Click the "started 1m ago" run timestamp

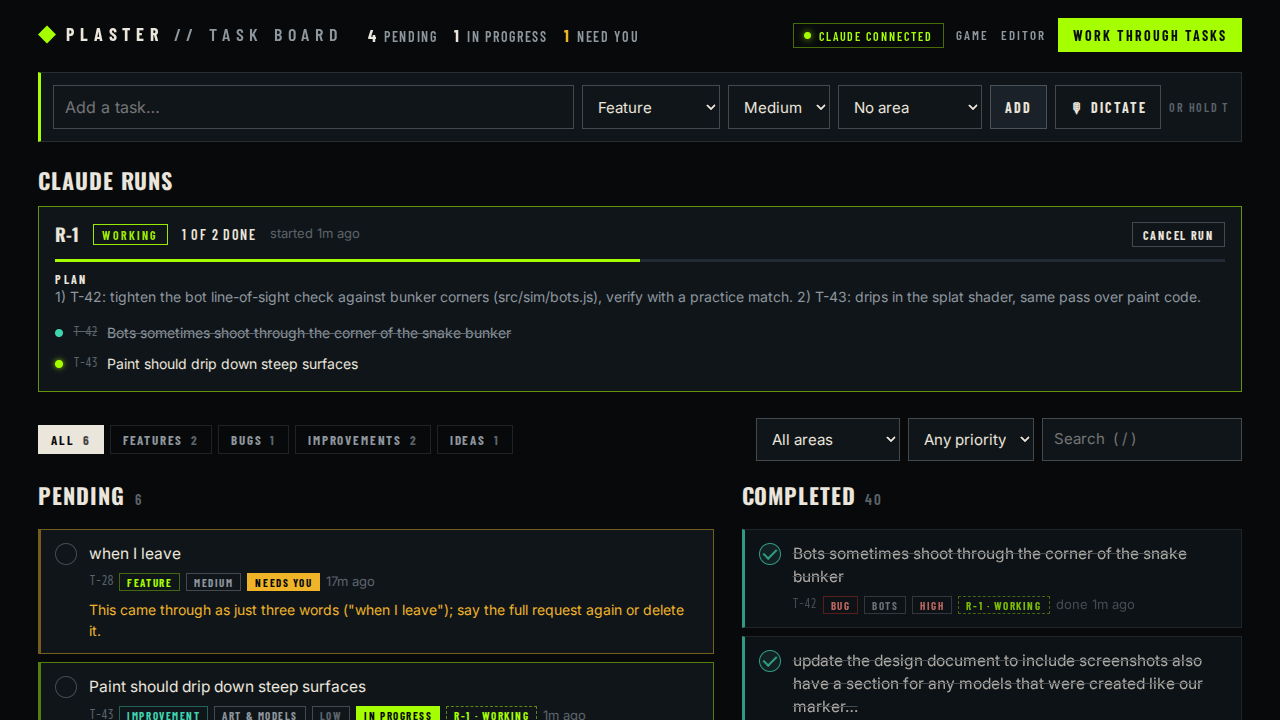(x=315, y=234)
